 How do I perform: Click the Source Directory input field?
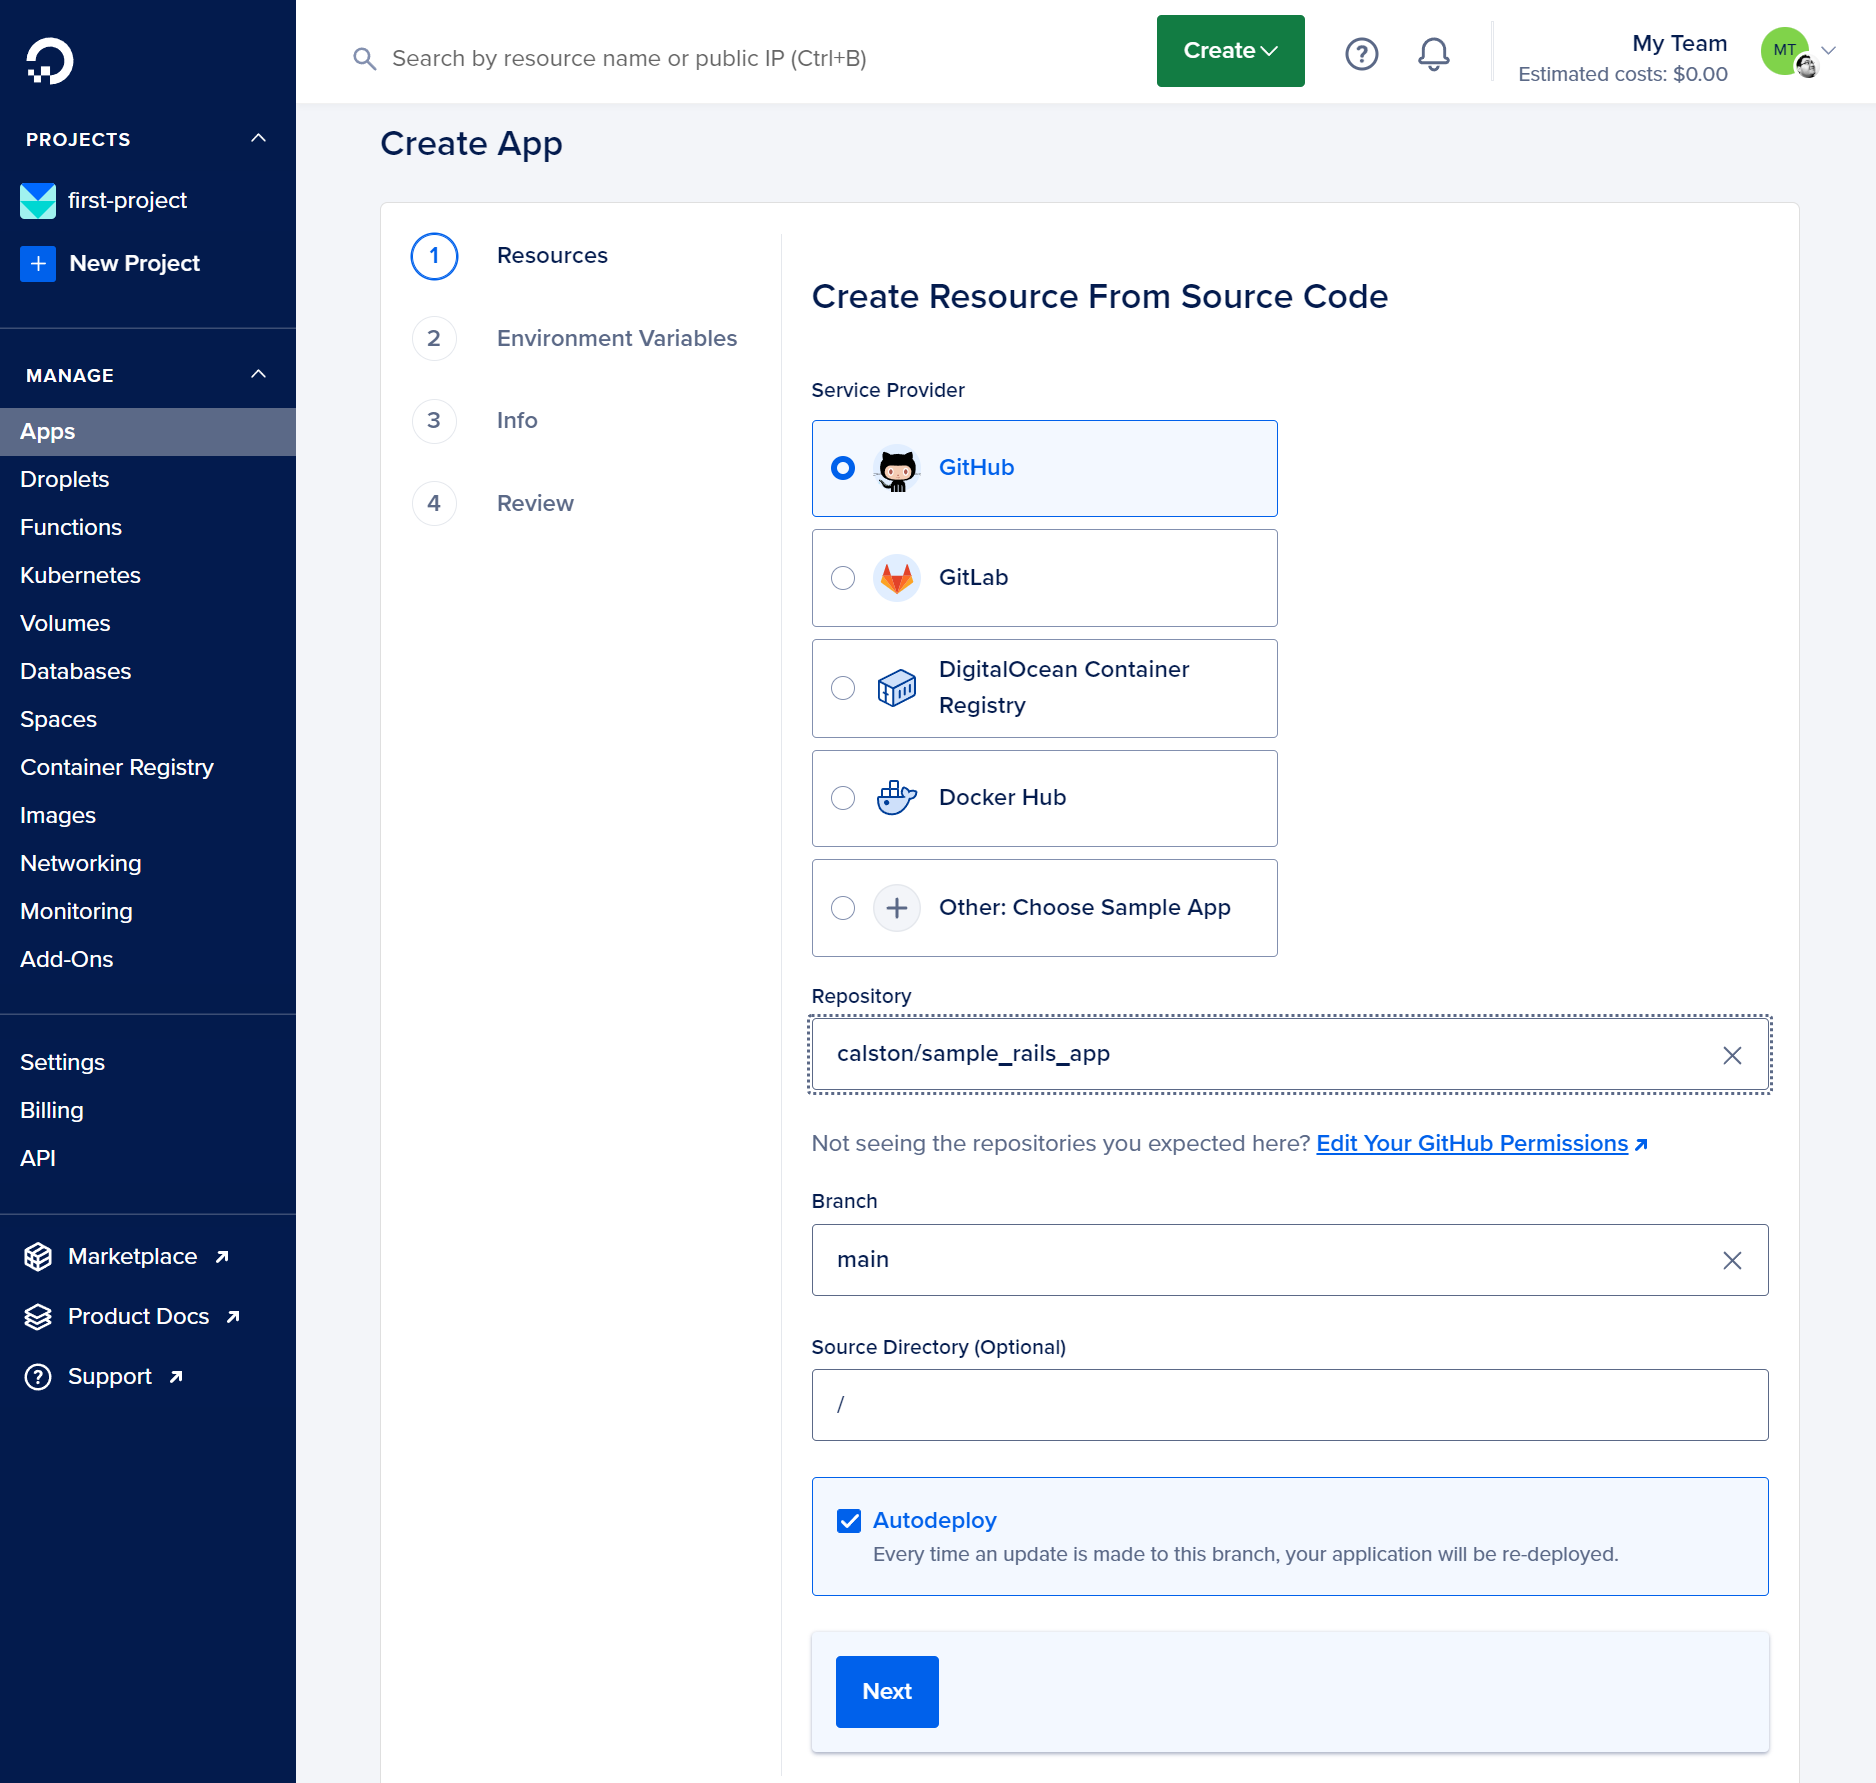click(1289, 1405)
